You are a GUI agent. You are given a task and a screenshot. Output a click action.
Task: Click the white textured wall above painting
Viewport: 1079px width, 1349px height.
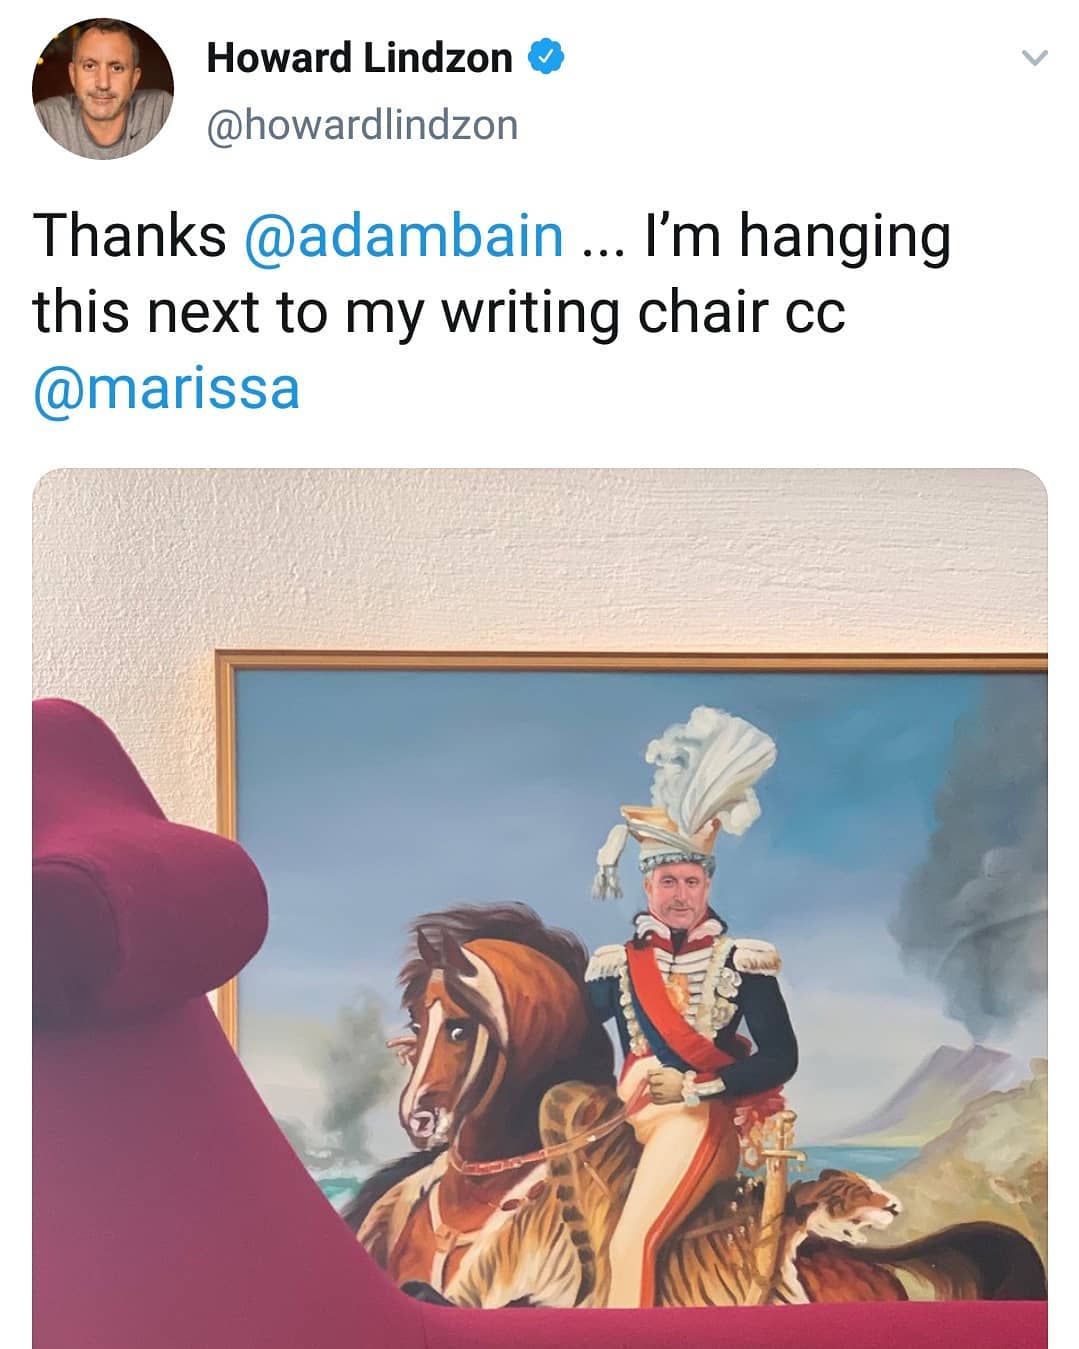pos(540,560)
